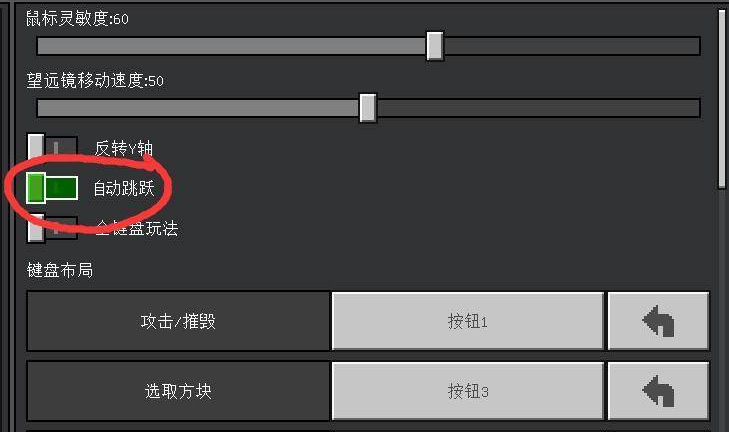The width and height of the screenshot is (729, 432).
Task: Click unfilled dark part of 望远镜移动速度 track
Action: pyautogui.click(x=538, y=108)
